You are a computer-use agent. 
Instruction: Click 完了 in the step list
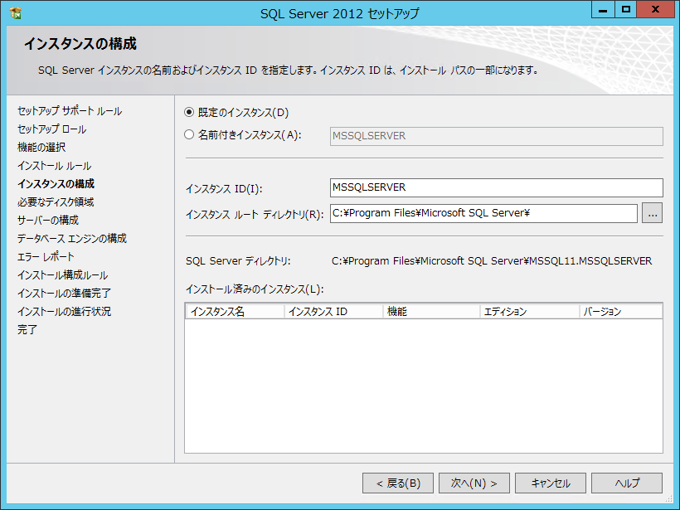tap(27, 330)
